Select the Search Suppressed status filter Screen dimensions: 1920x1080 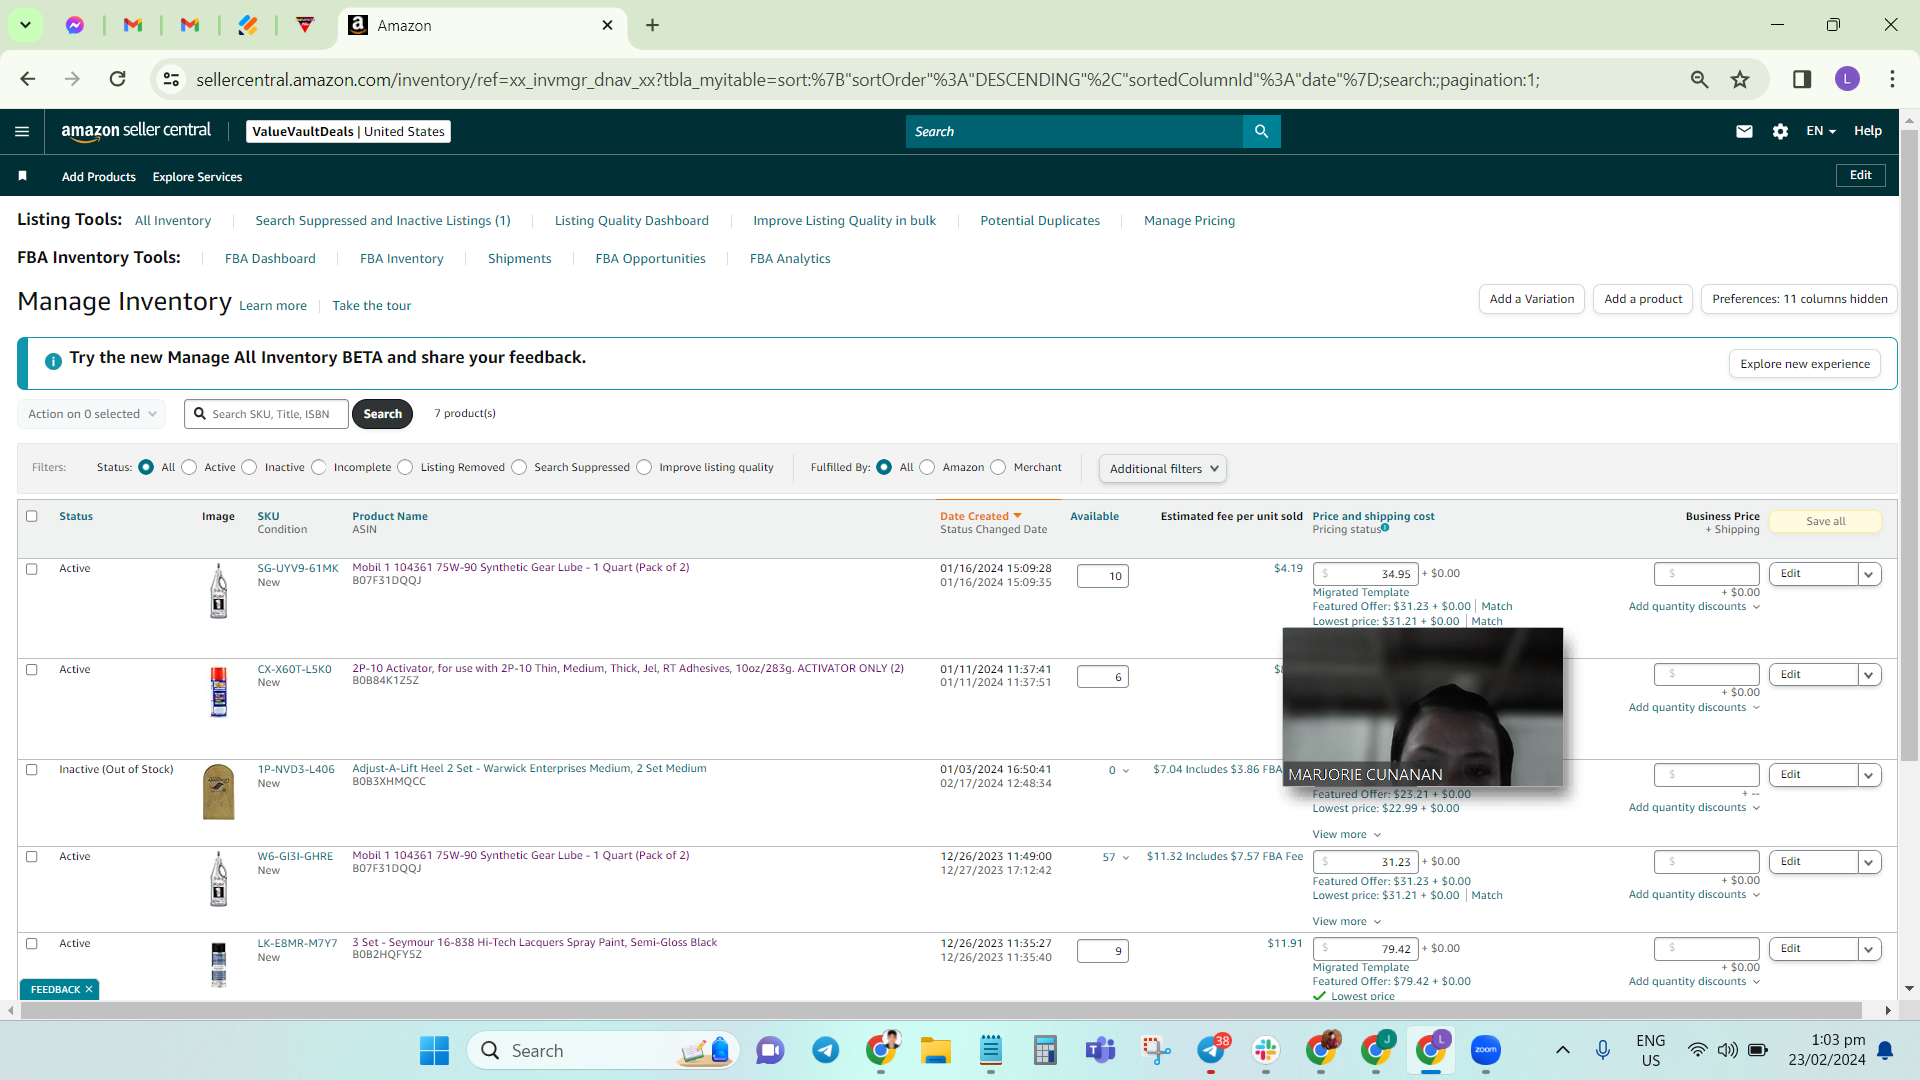[519, 467]
